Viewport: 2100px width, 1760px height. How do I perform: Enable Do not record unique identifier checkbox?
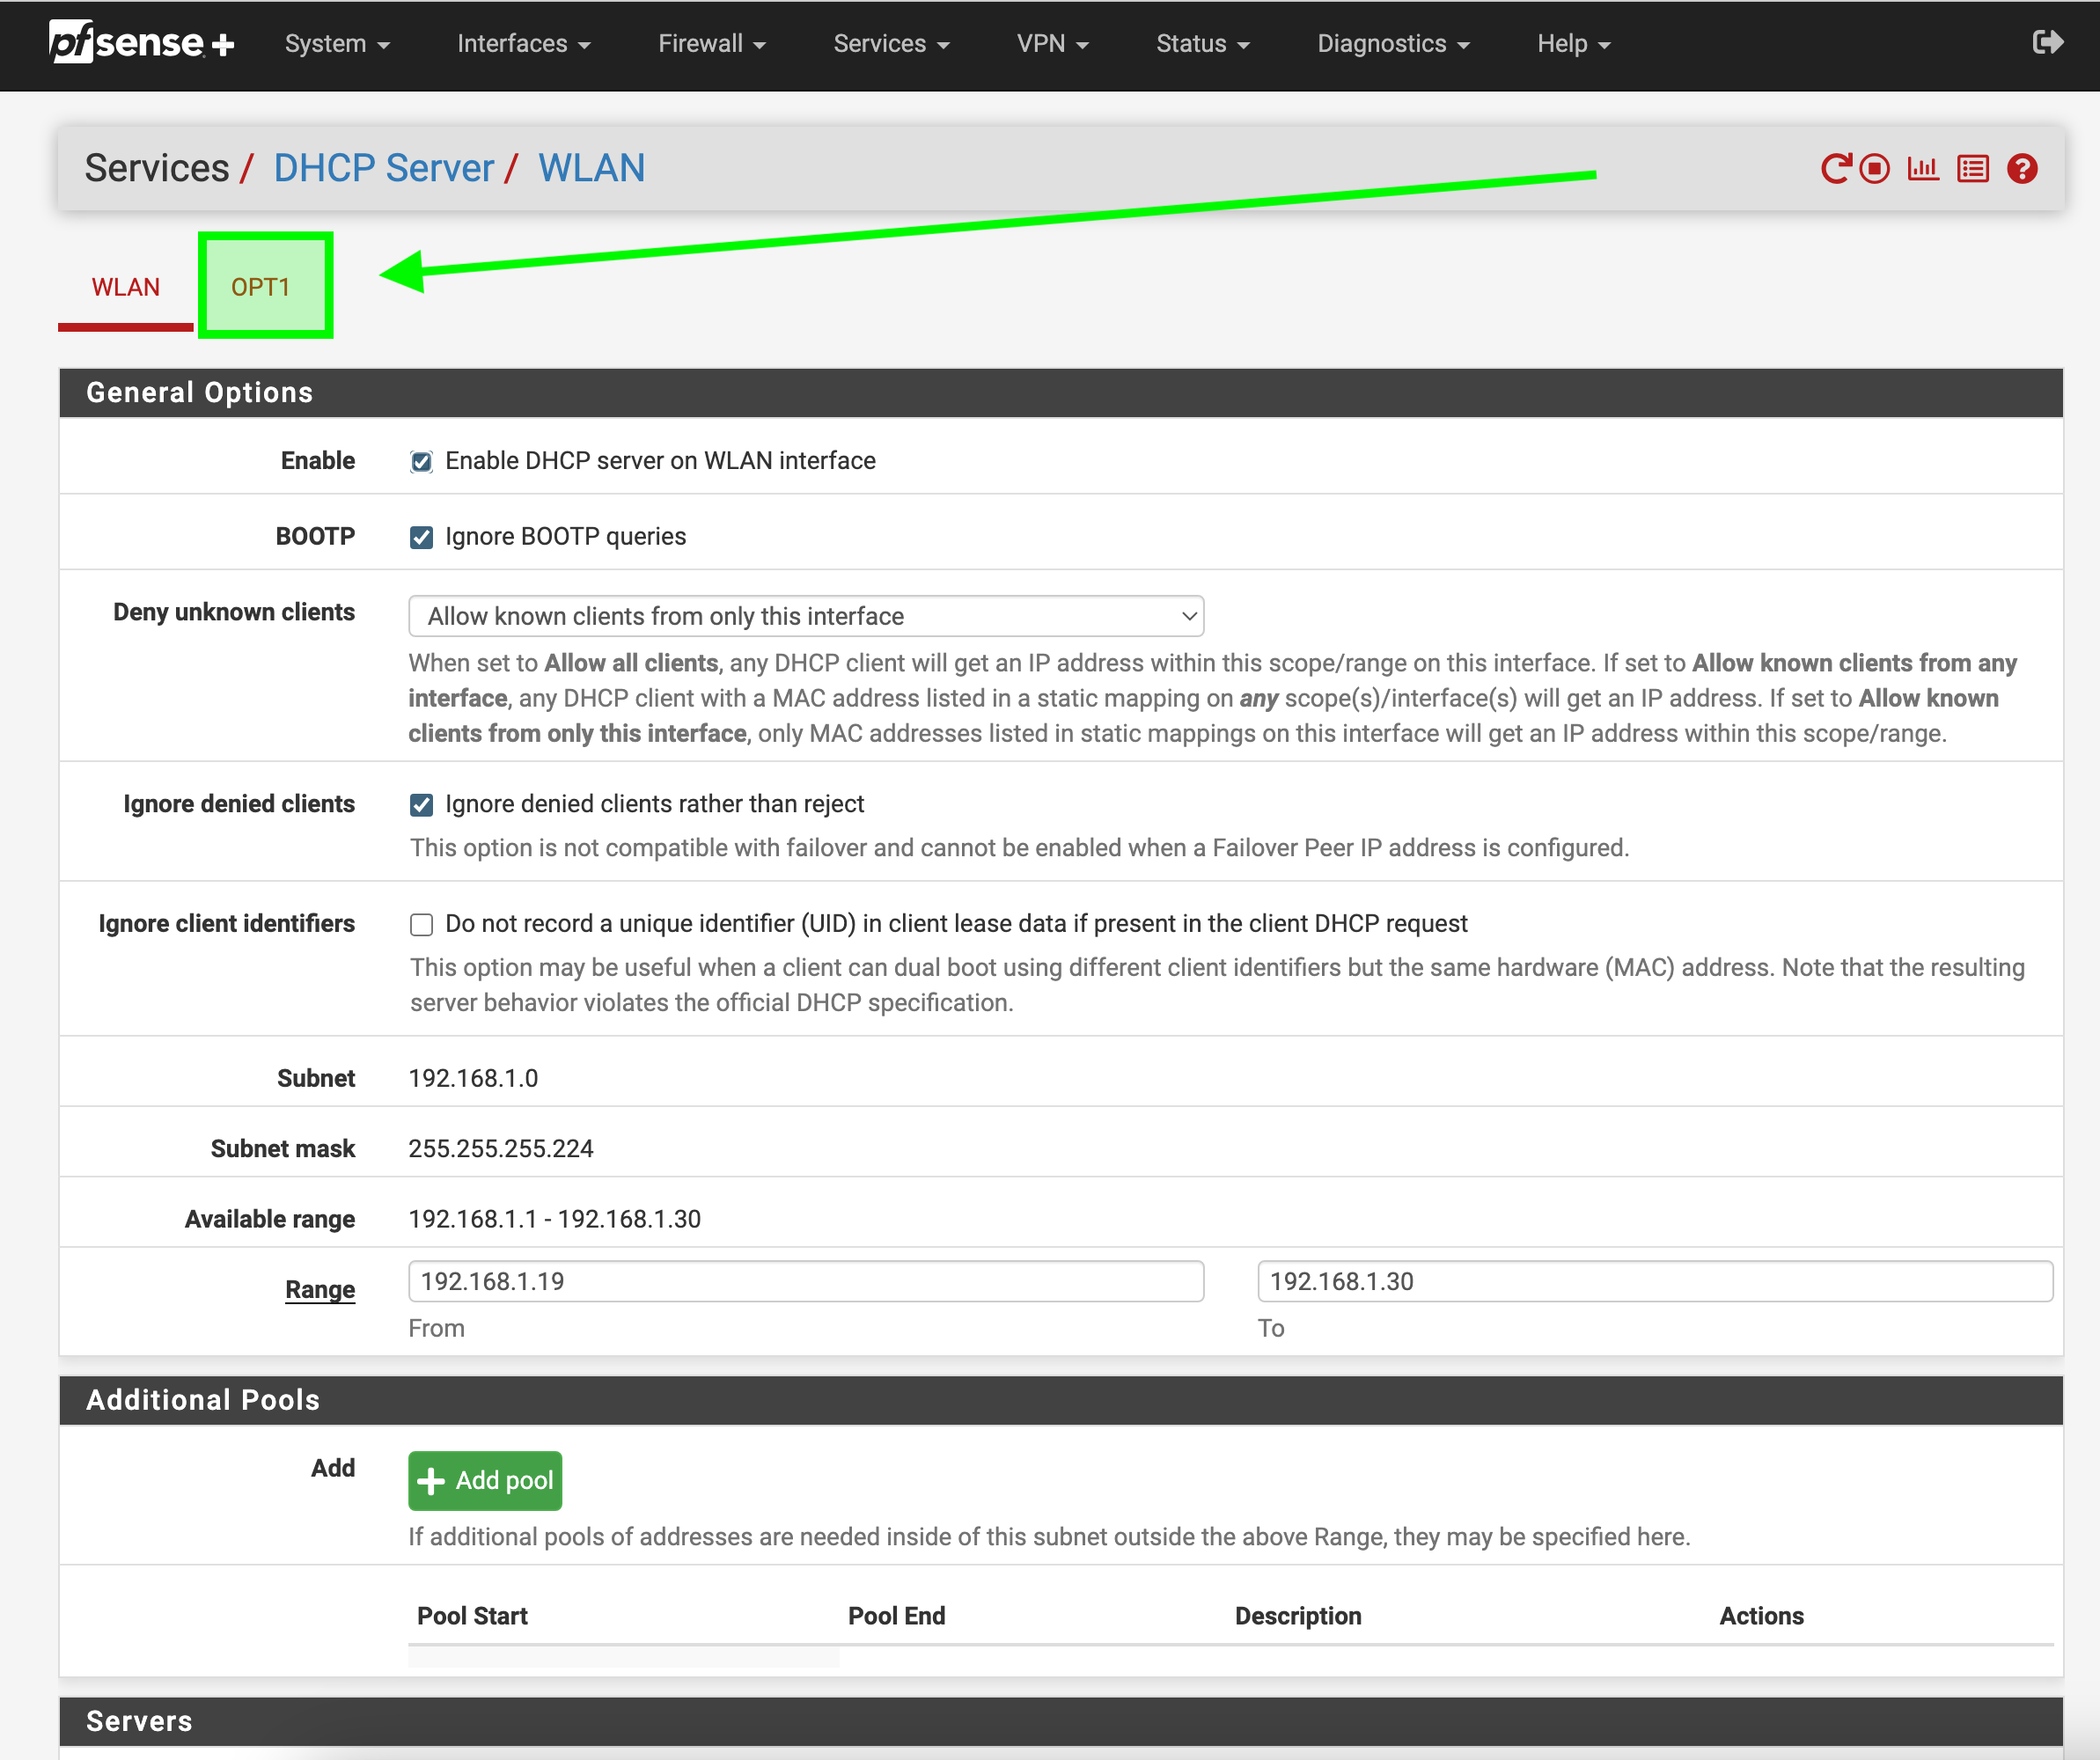[421, 924]
